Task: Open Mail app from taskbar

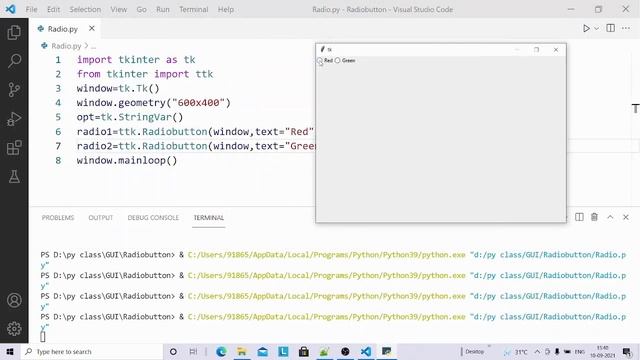Action: 262,351
